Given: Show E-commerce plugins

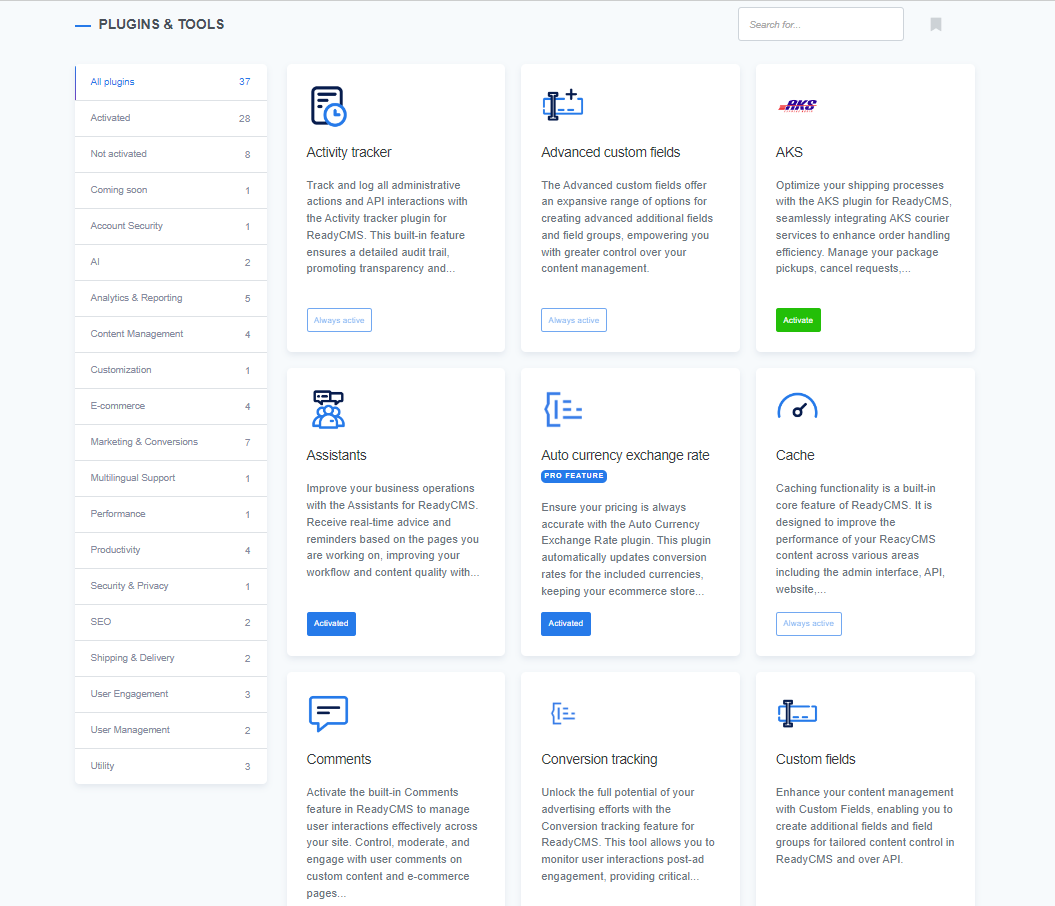Looking at the screenshot, I should (171, 406).
